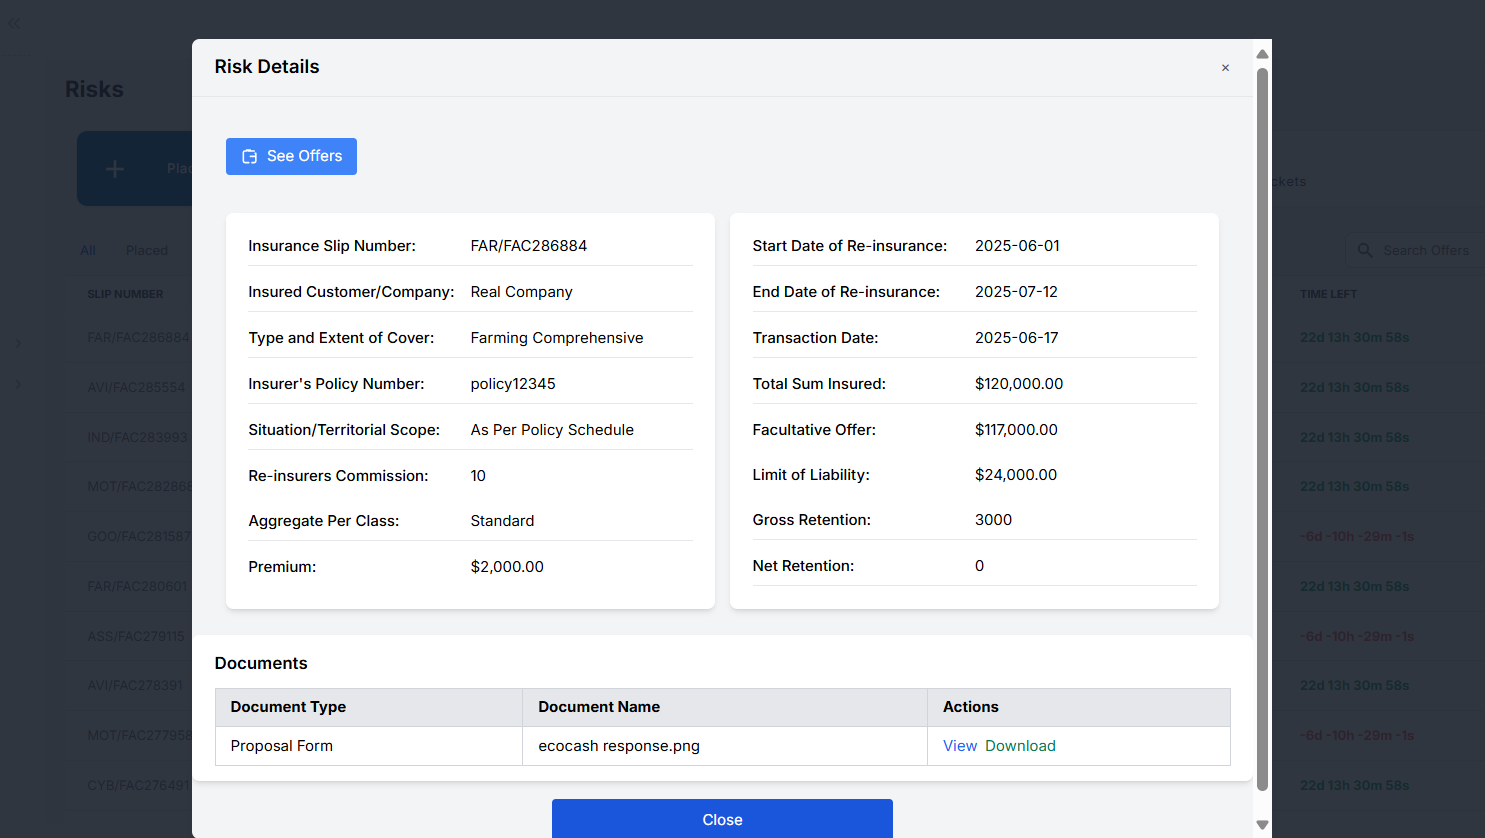Focus the Search Offers input field
1485x838 pixels.
click(x=1426, y=250)
